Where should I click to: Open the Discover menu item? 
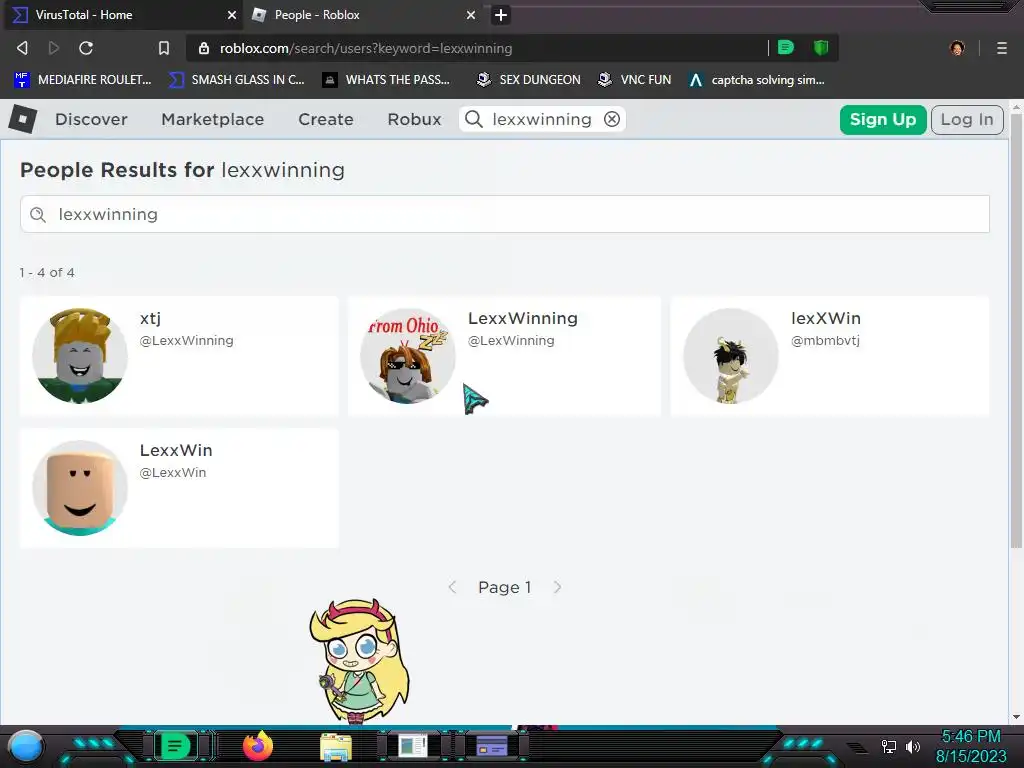(91, 120)
